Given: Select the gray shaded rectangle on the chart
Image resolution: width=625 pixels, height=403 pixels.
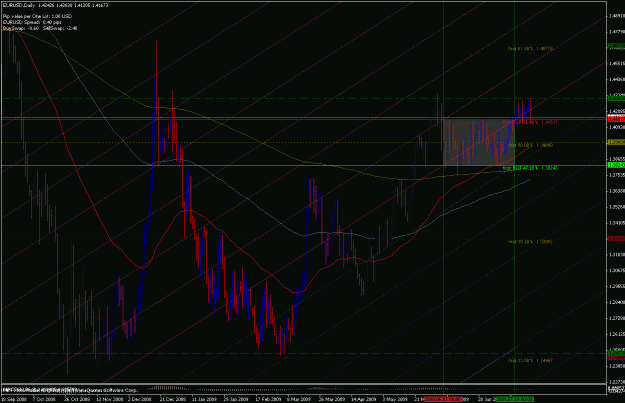Looking at the screenshot, I should click(x=479, y=142).
